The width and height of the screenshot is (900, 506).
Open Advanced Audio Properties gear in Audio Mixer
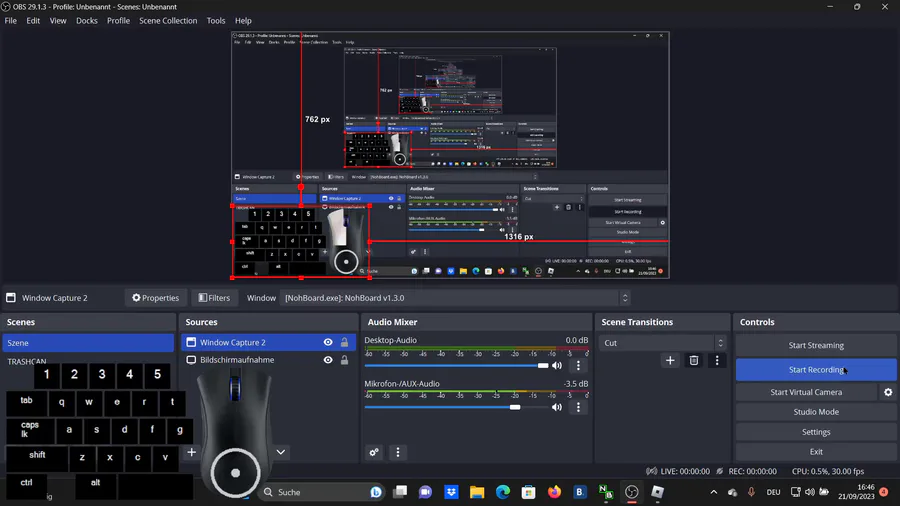click(x=374, y=452)
